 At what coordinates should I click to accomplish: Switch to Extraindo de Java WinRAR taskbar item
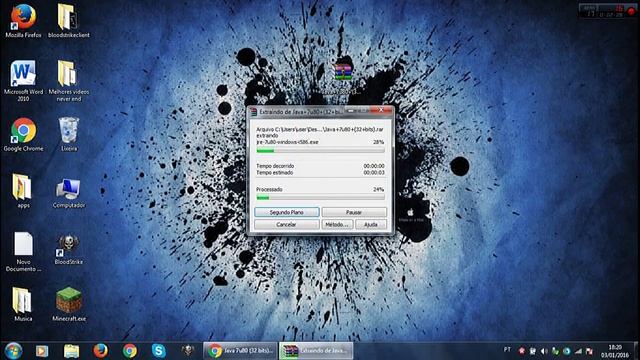click(x=316, y=351)
